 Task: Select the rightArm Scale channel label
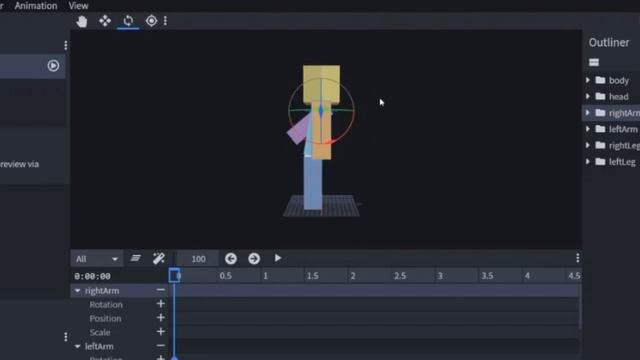(100, 332)
